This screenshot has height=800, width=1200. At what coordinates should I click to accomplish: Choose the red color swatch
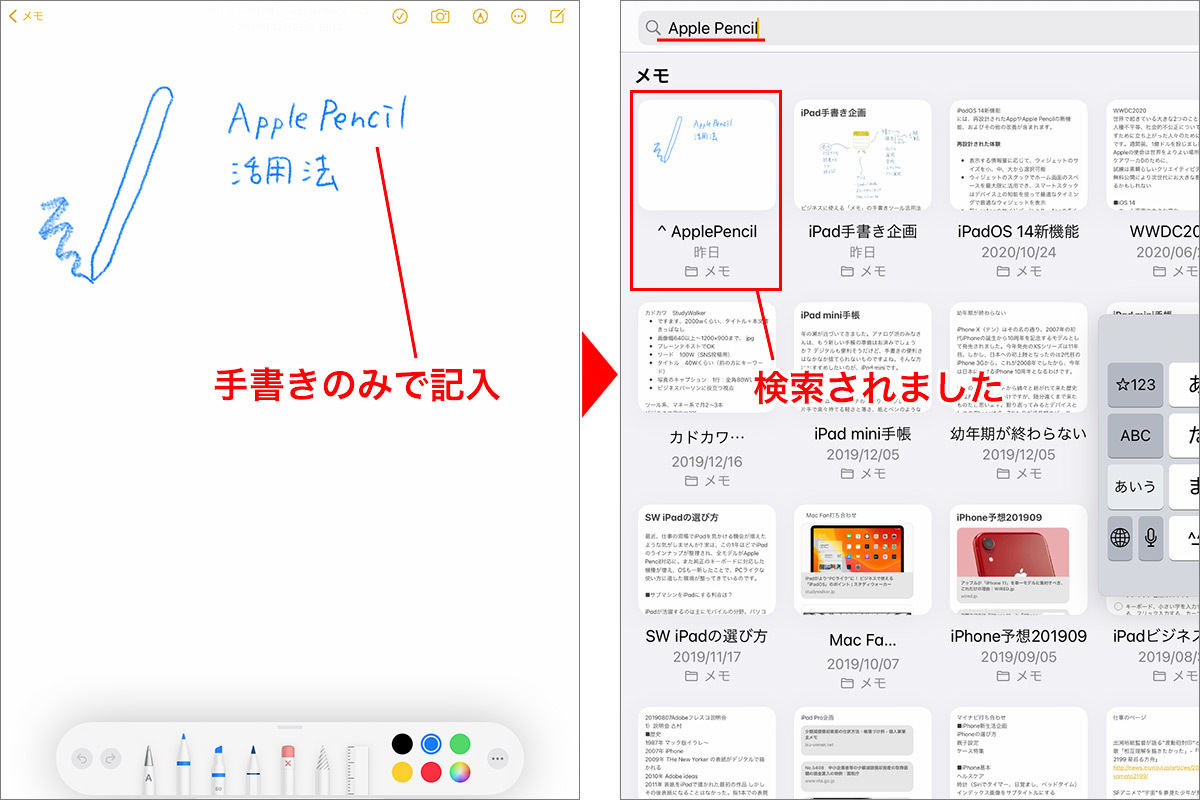point(431,772)
